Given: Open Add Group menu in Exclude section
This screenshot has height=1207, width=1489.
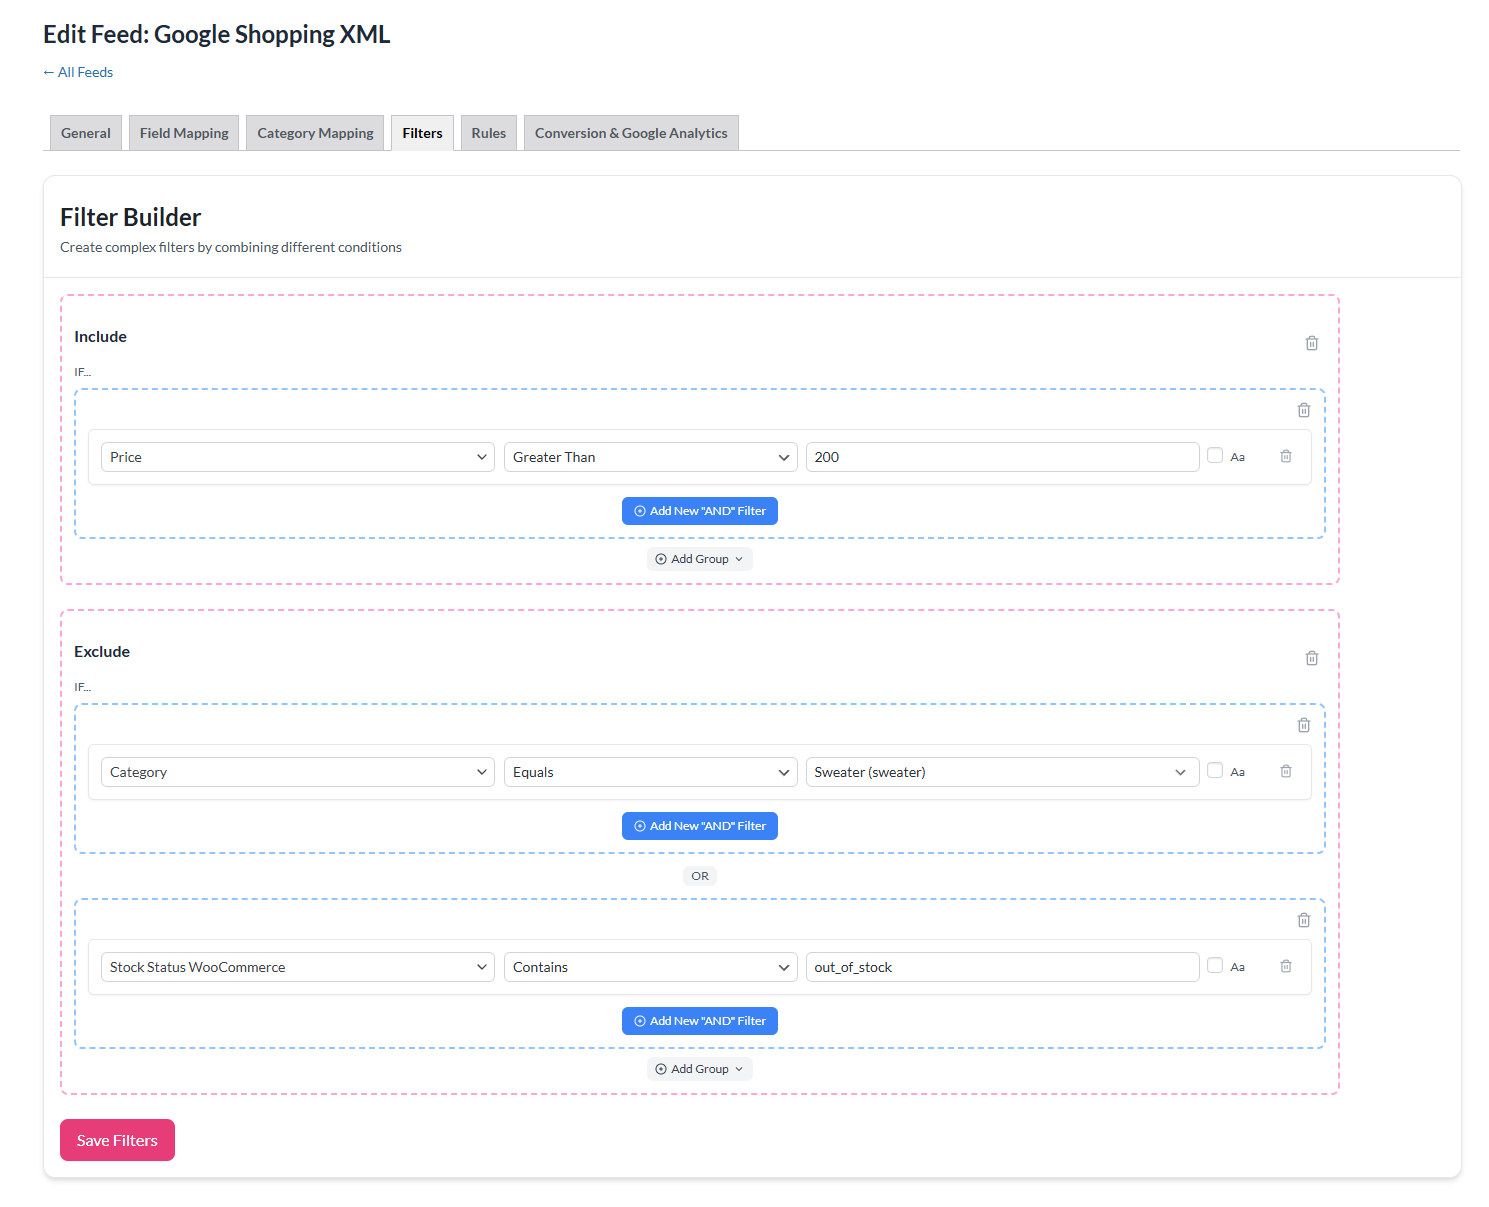Looking at the screenshot, I should click(699, 1069).
